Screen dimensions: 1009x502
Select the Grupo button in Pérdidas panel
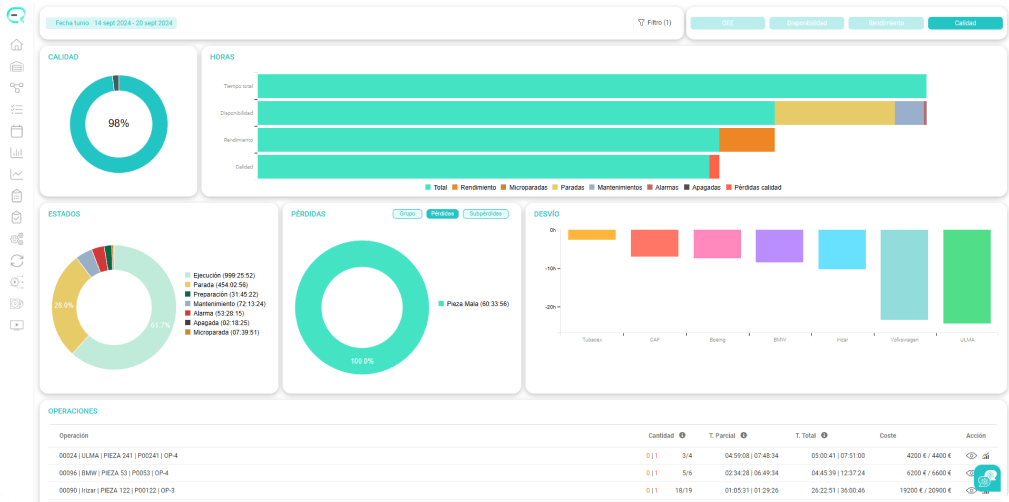tap(407, 214)
